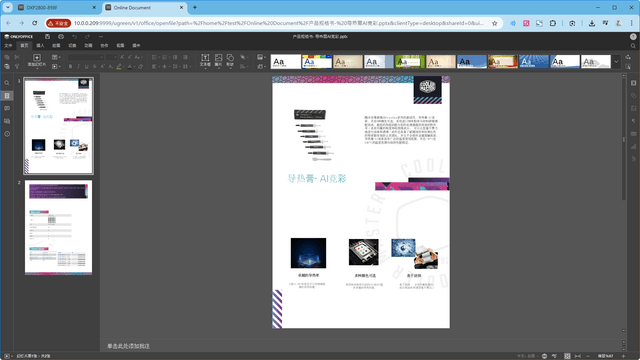Click fit to slide icon in status bar

click(x=567, y=356)
